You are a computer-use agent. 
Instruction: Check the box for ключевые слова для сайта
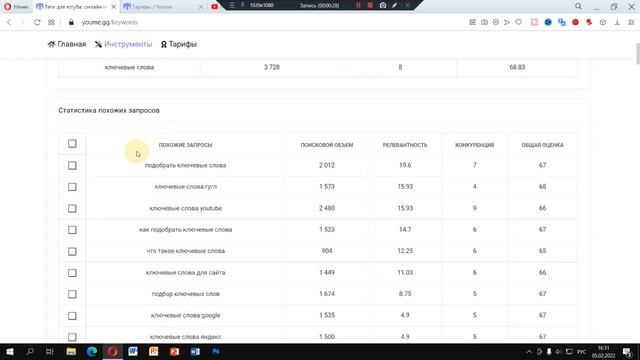point(72,273)
